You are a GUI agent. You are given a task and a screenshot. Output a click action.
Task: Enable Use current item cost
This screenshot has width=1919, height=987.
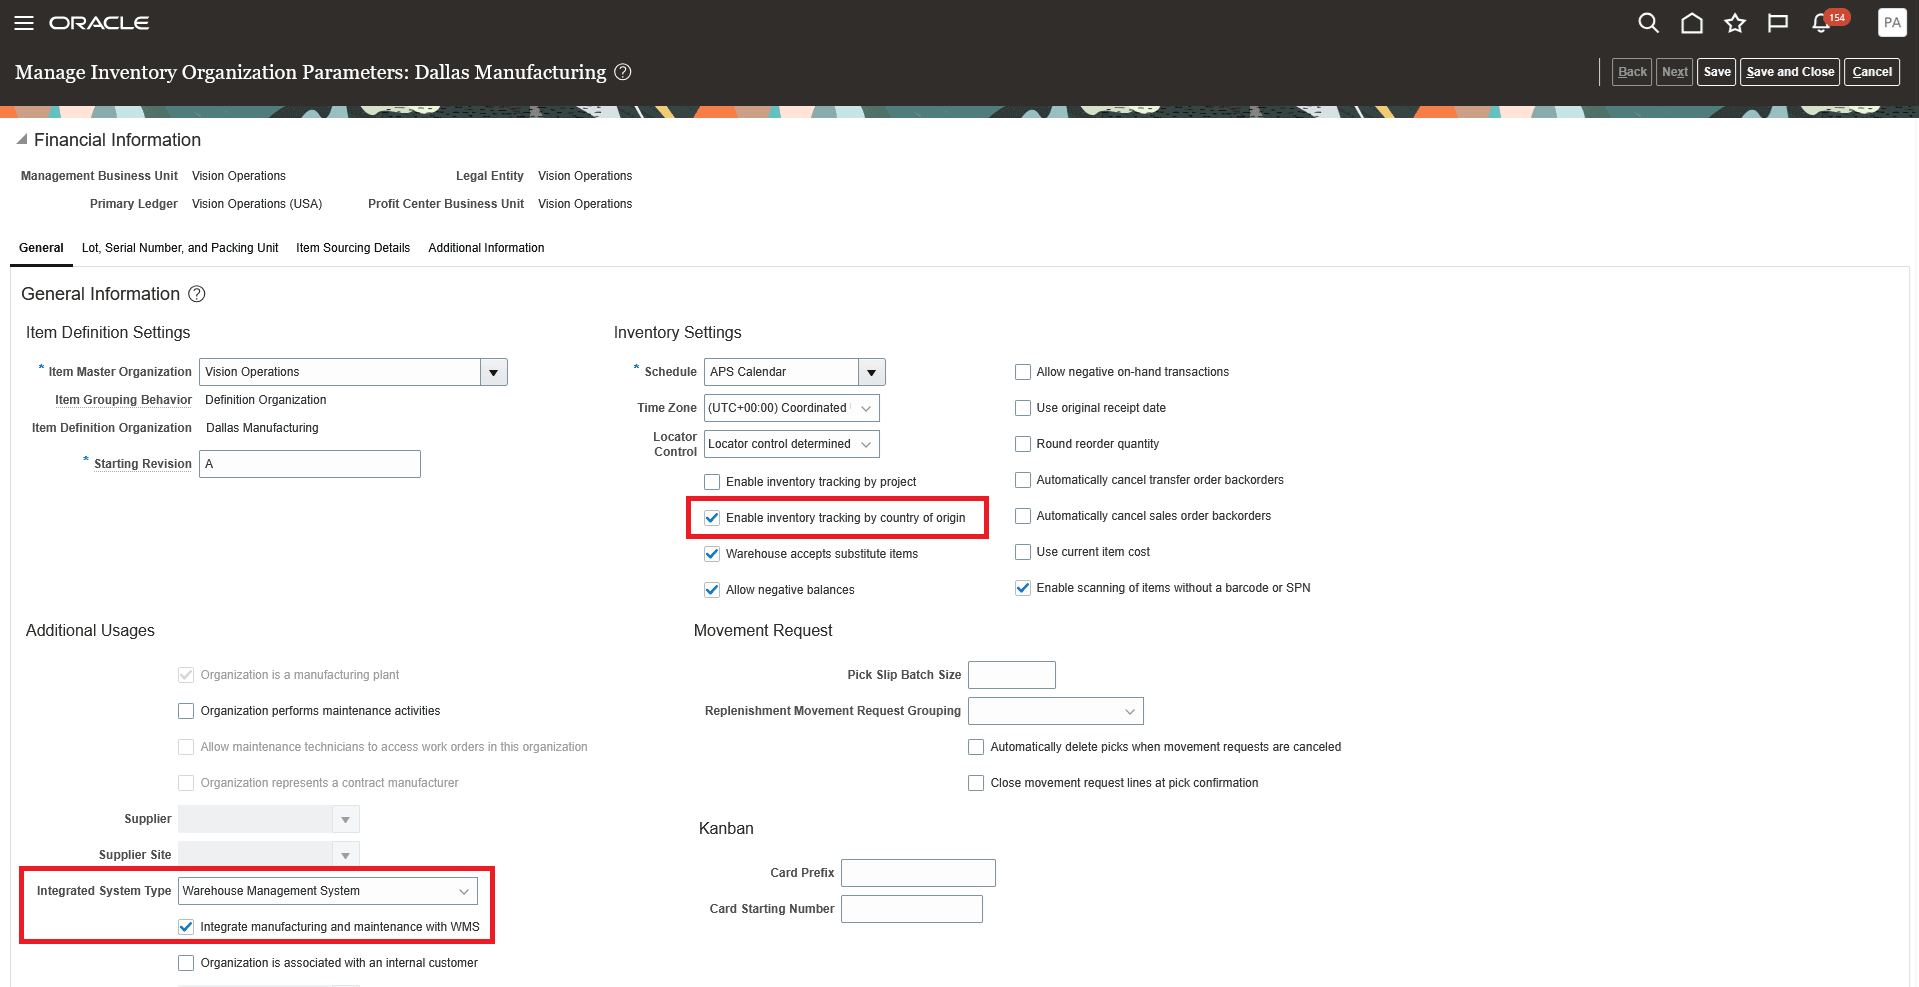click(1023, 552)
